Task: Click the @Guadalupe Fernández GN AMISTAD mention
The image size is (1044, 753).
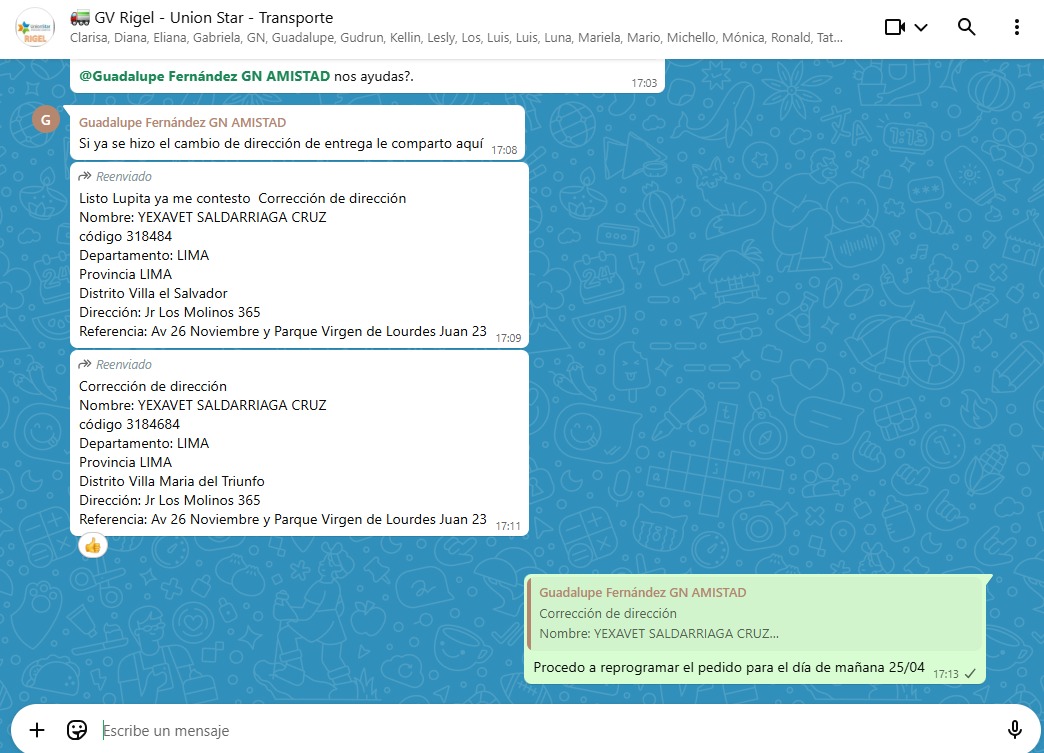Action: point(204,75)
